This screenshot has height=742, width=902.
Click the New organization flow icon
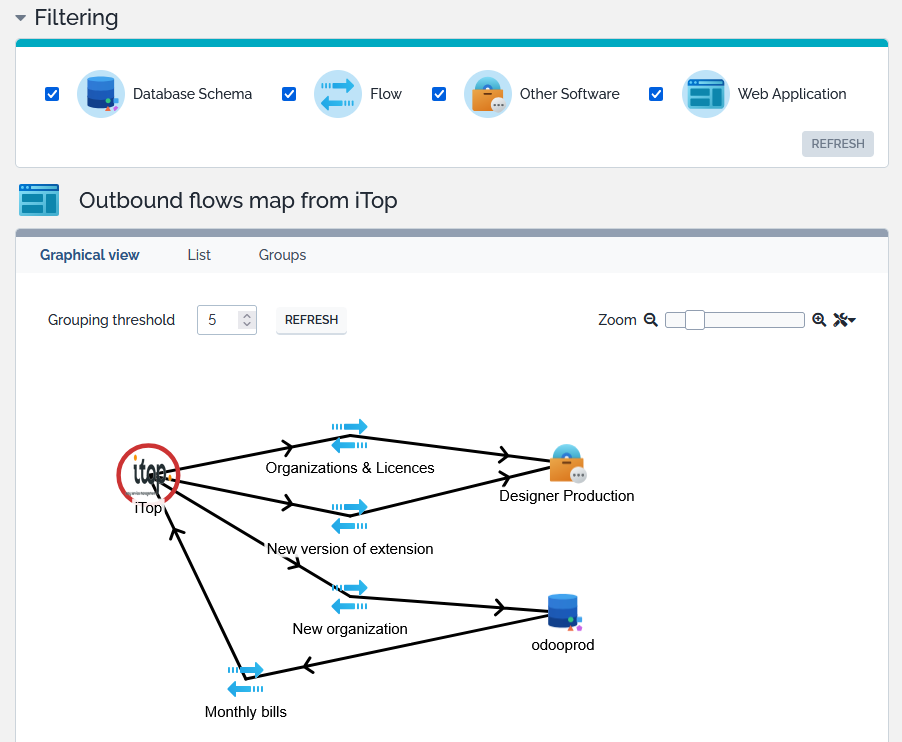click(349, 596)
